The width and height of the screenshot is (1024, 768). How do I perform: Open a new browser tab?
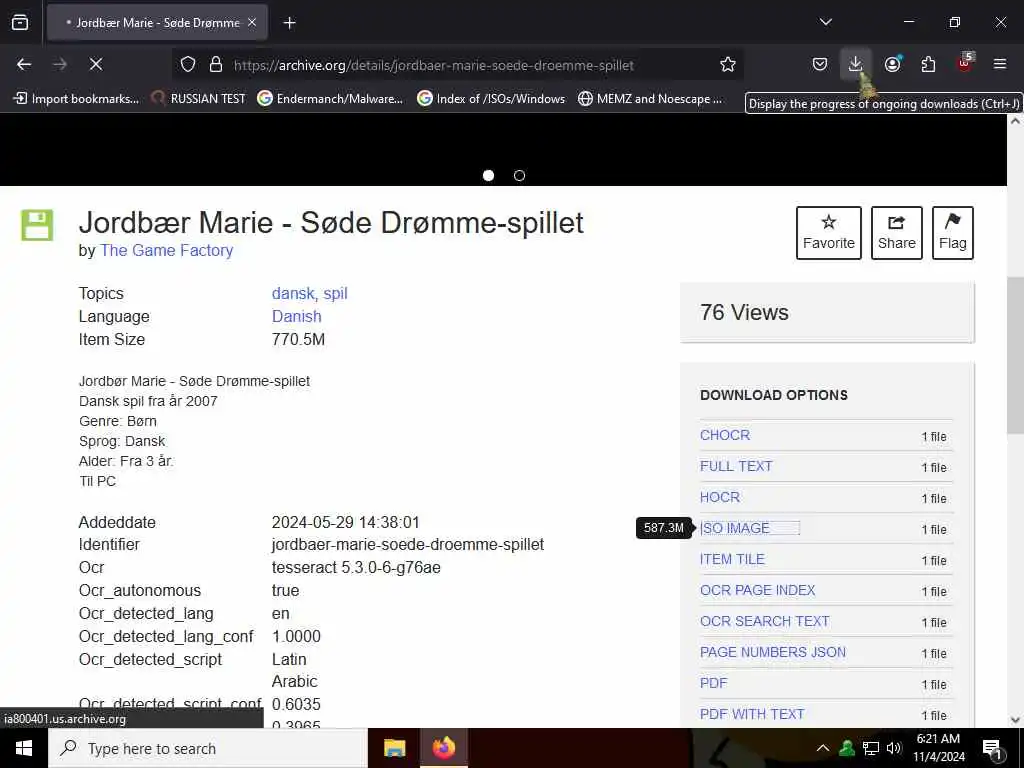click(289, 23)
